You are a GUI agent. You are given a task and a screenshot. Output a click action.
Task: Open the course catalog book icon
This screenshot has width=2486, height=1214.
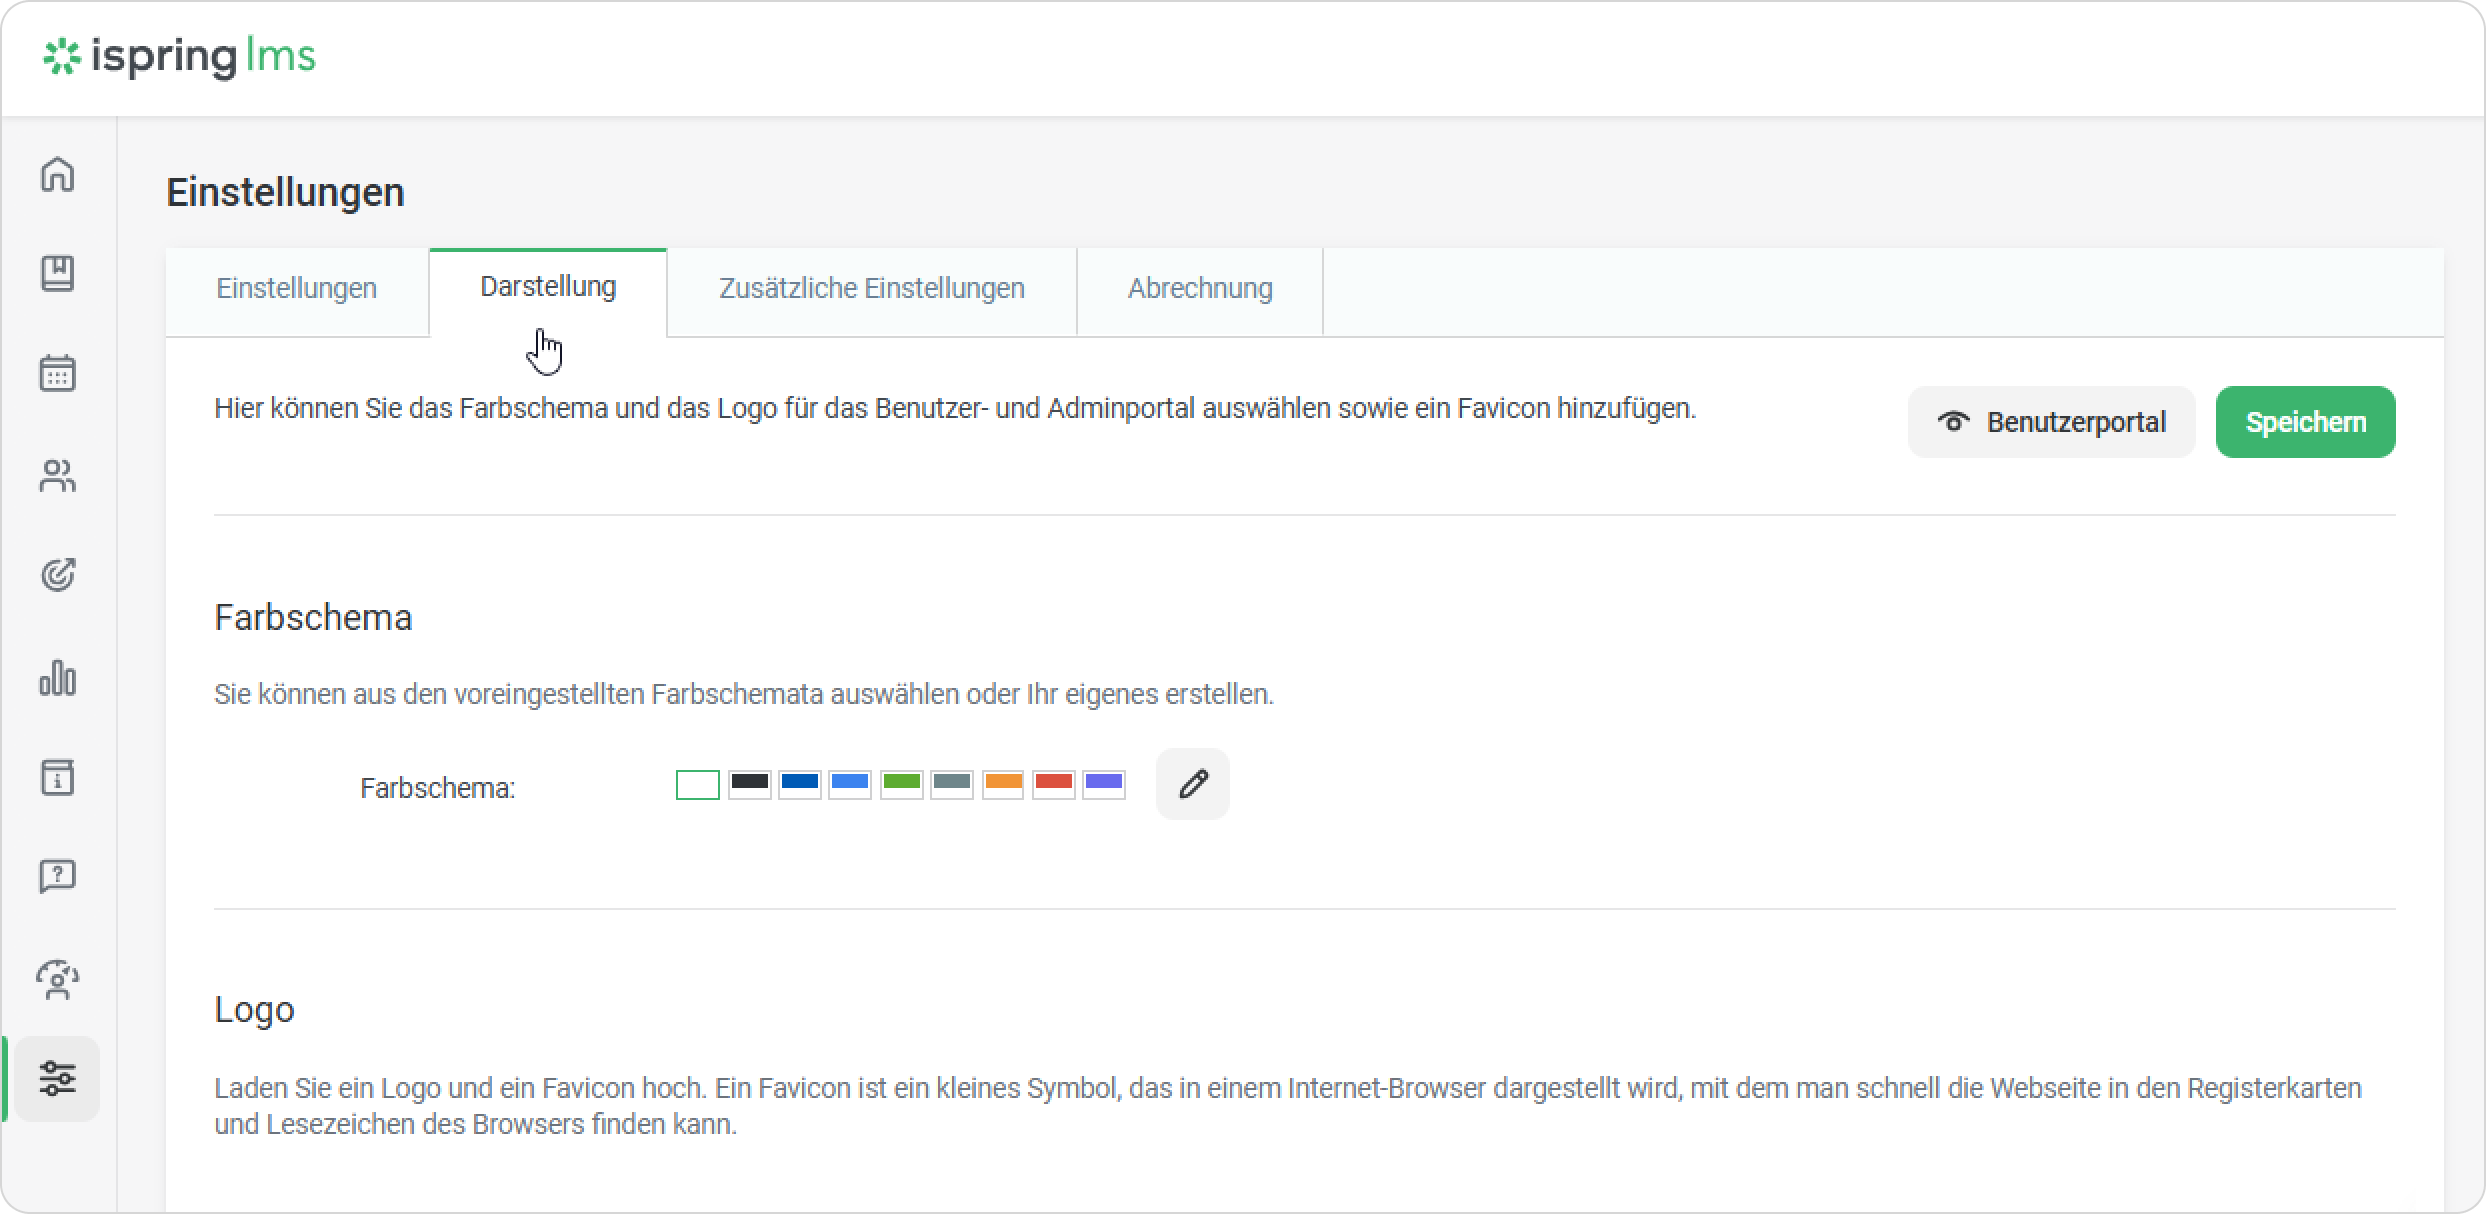pos(58,273)
